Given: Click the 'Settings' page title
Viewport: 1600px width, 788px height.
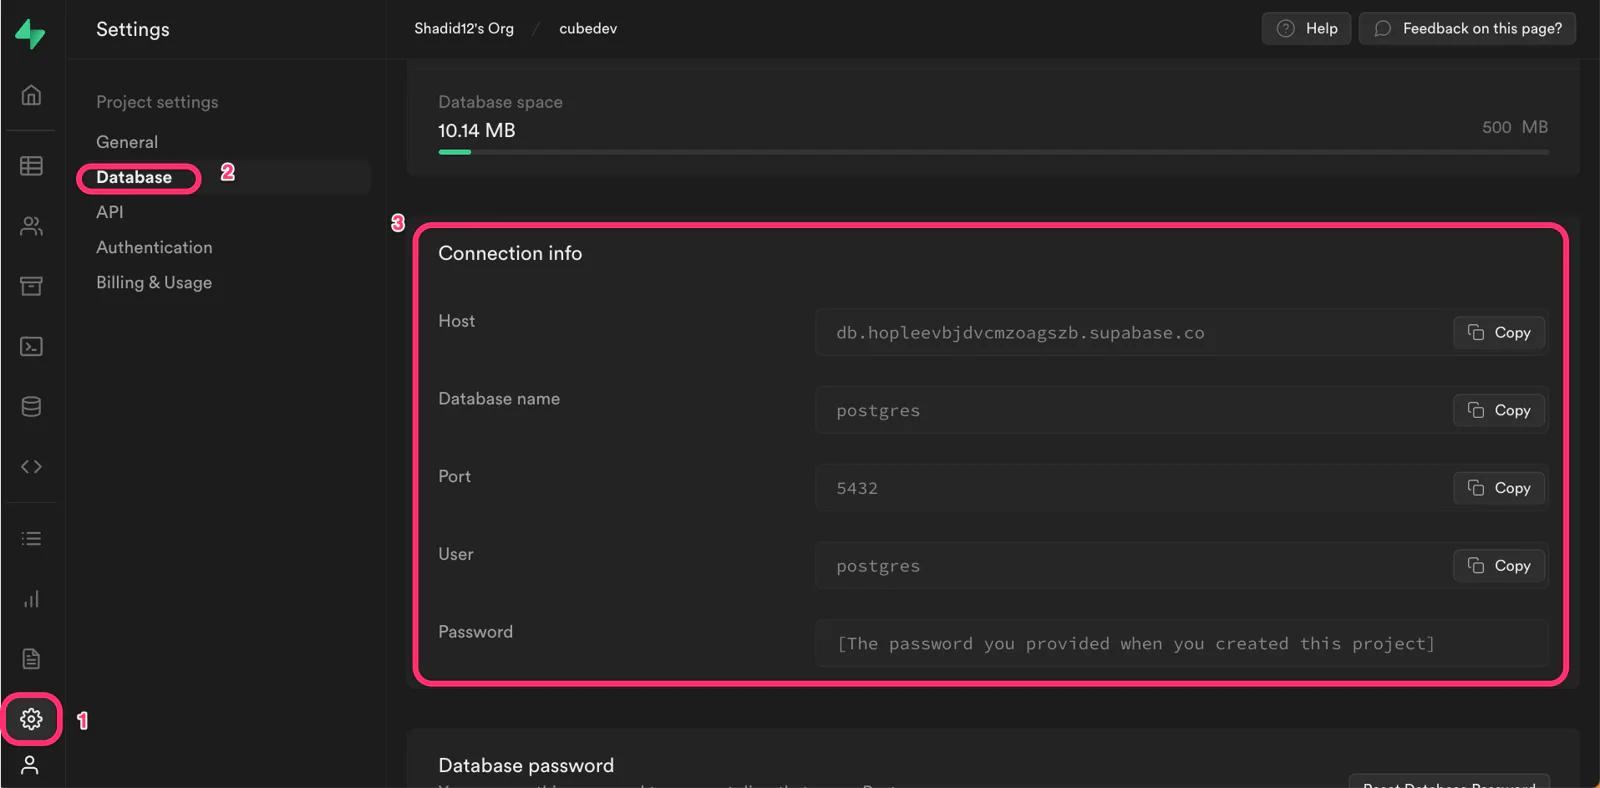Looking at the screenshot, I should (133, 29).
